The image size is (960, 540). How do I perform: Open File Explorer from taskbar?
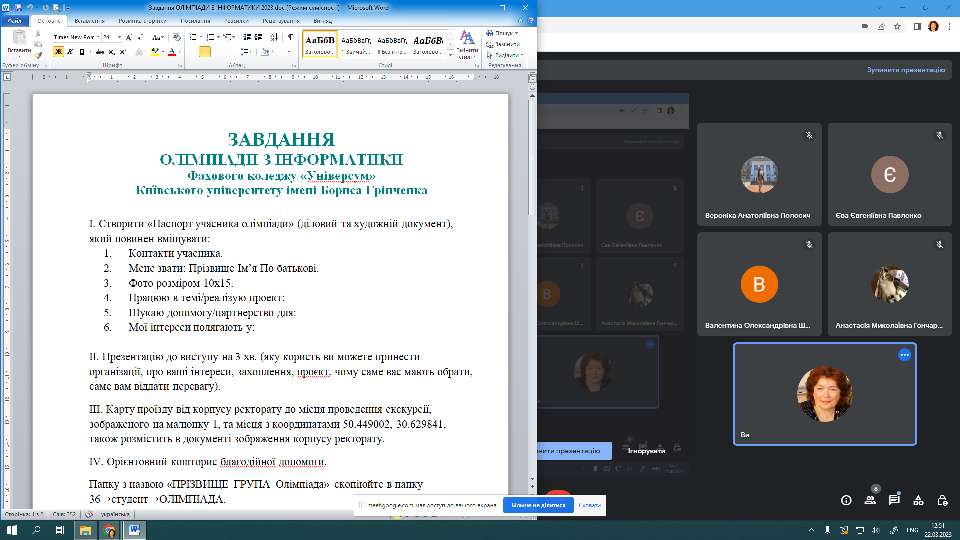click(85, 530)
